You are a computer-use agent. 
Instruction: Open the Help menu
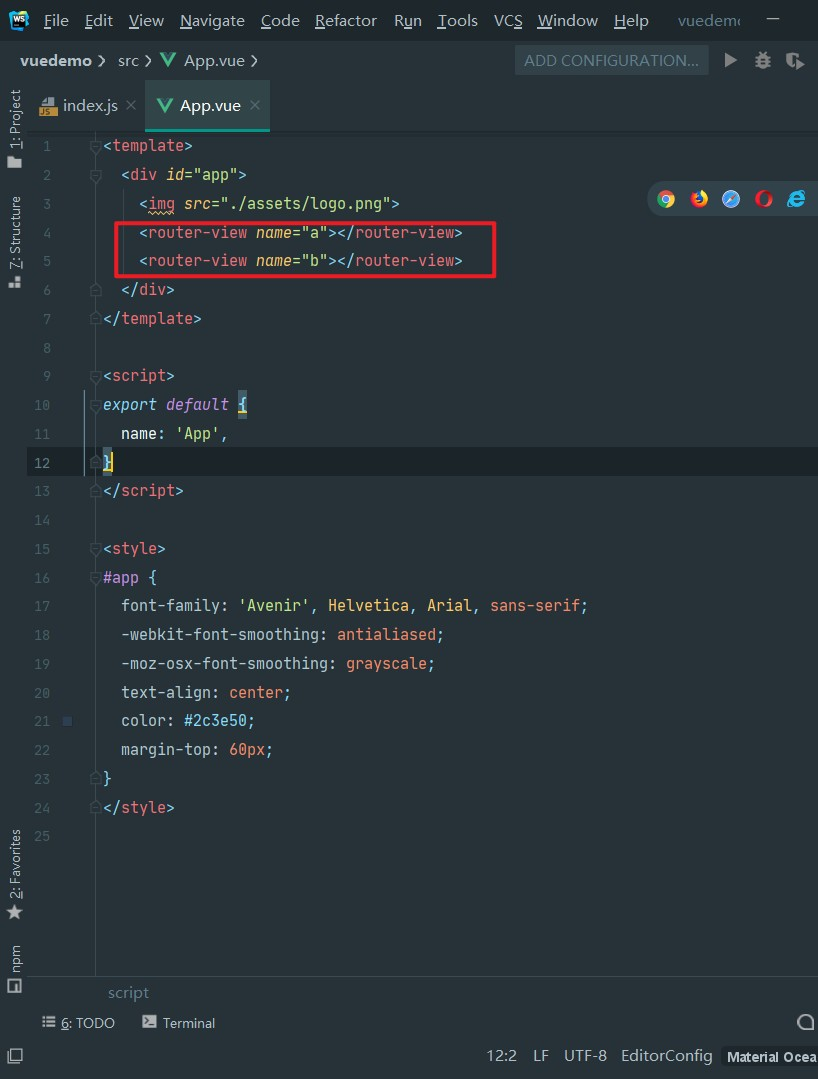pyautogui.click(x=631, y=21)
